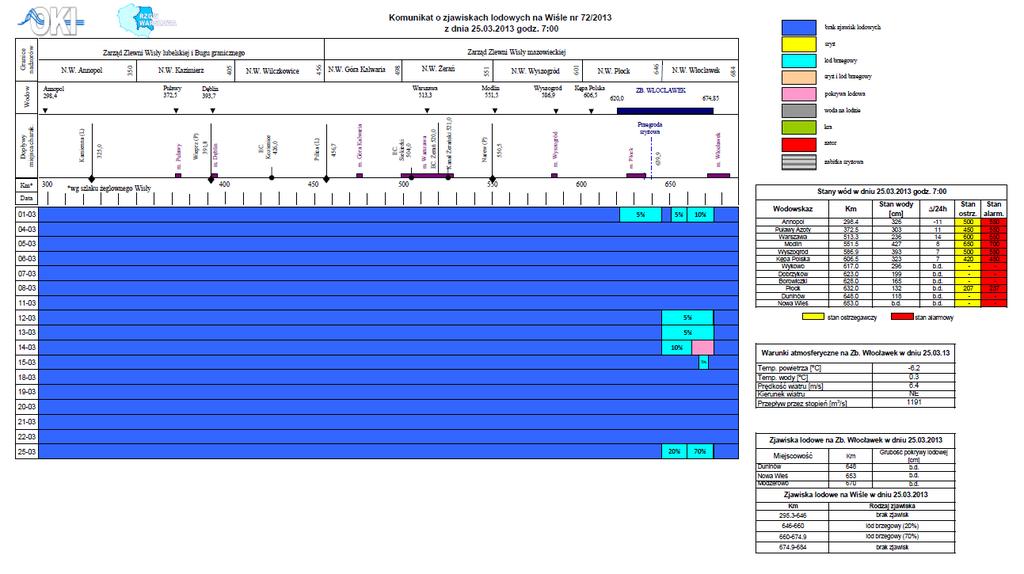Select the green kra legend swatch
1024x574 pixels.
[799, 127]
